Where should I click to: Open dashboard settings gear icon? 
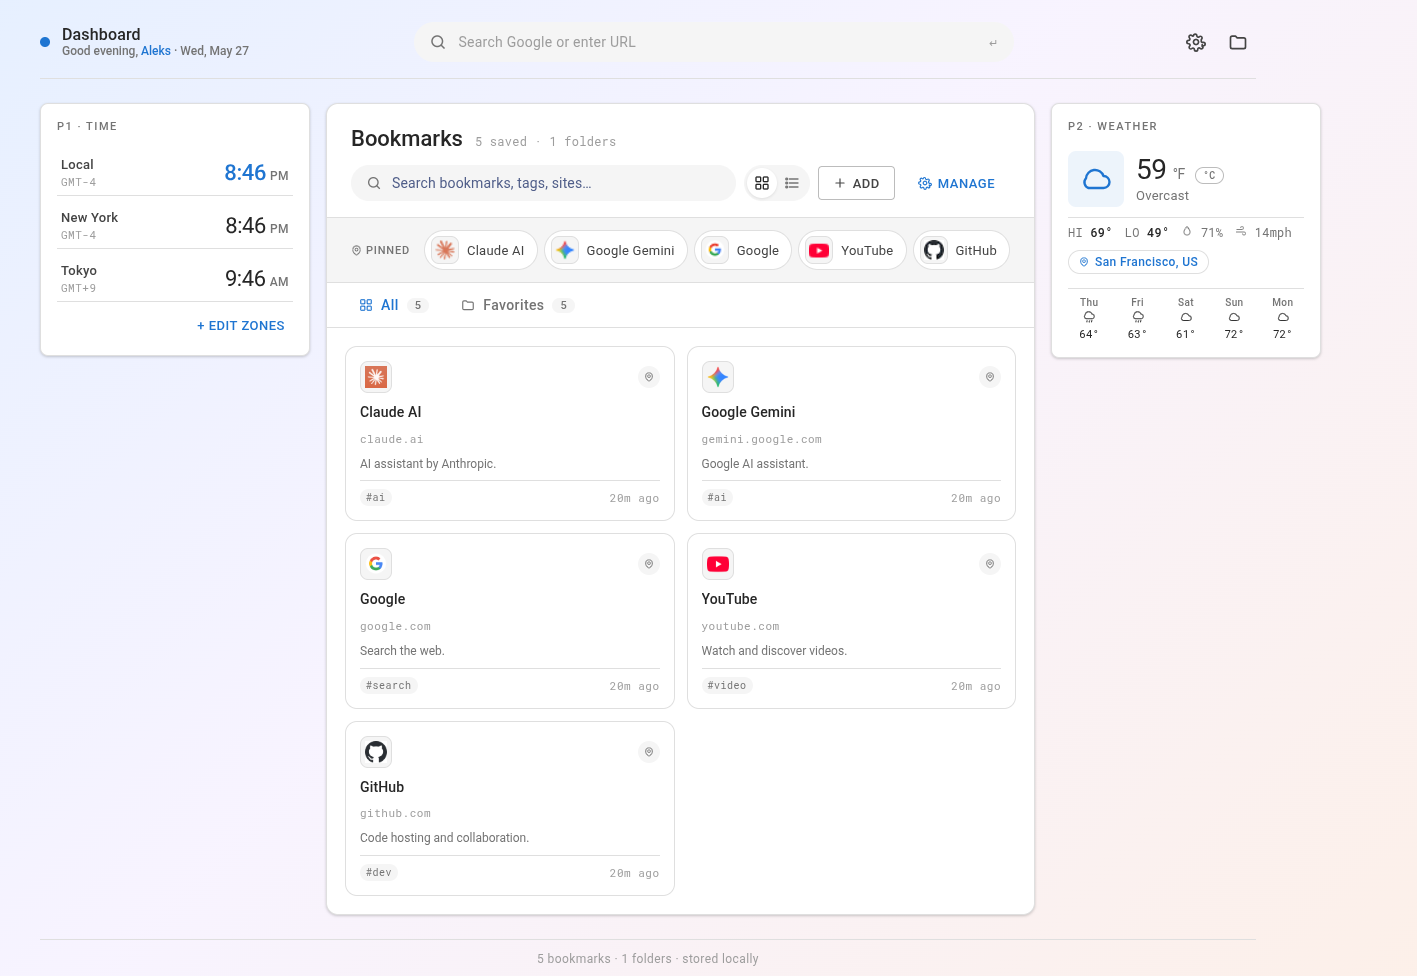(x=1196, y=42)
